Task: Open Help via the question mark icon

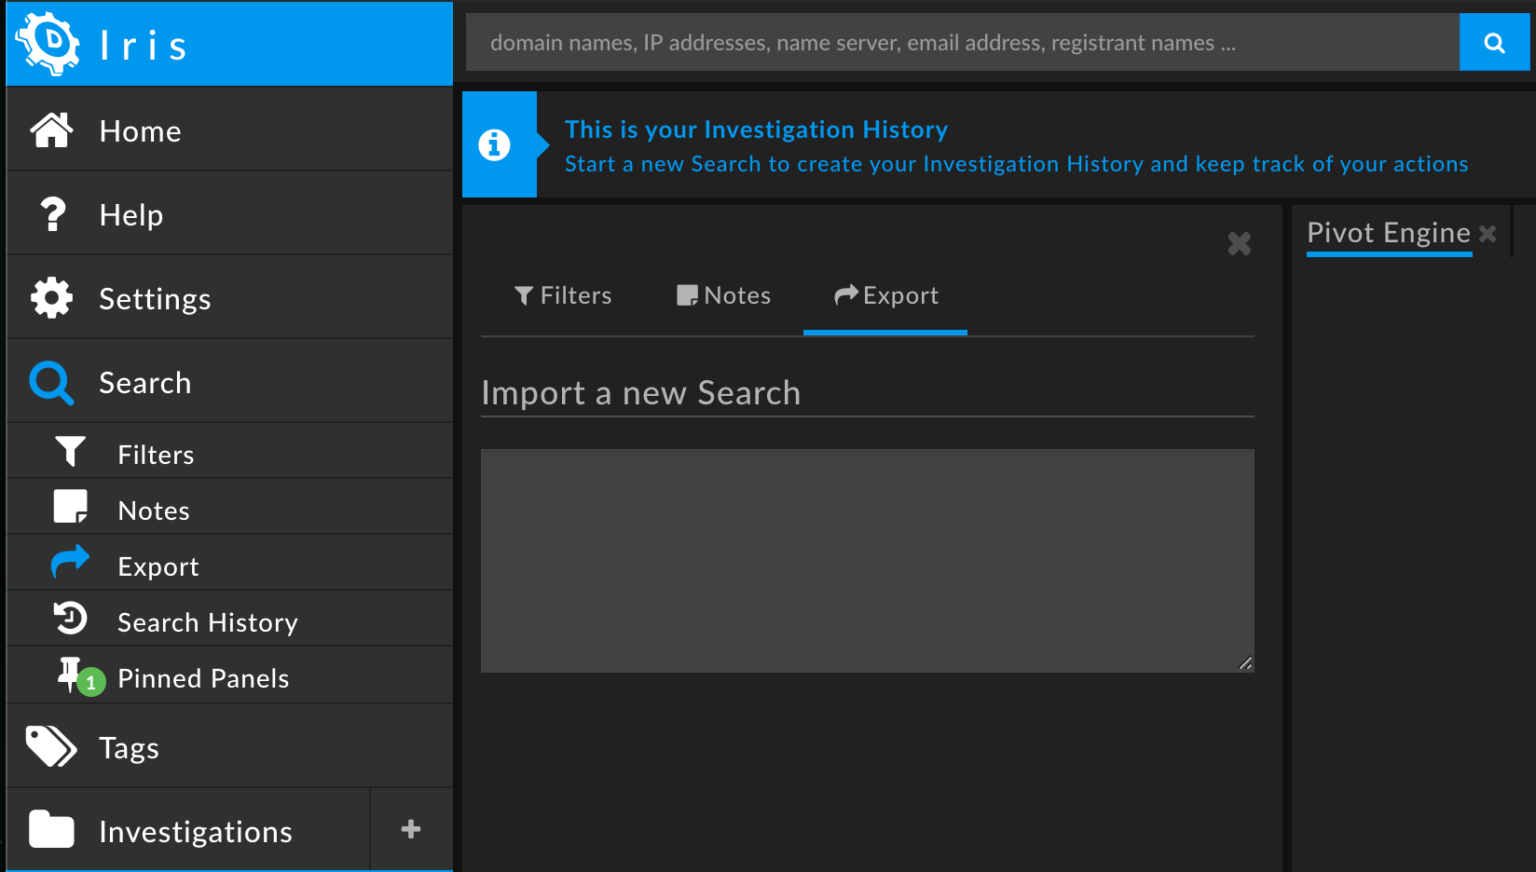Action: tap(52, 214)
